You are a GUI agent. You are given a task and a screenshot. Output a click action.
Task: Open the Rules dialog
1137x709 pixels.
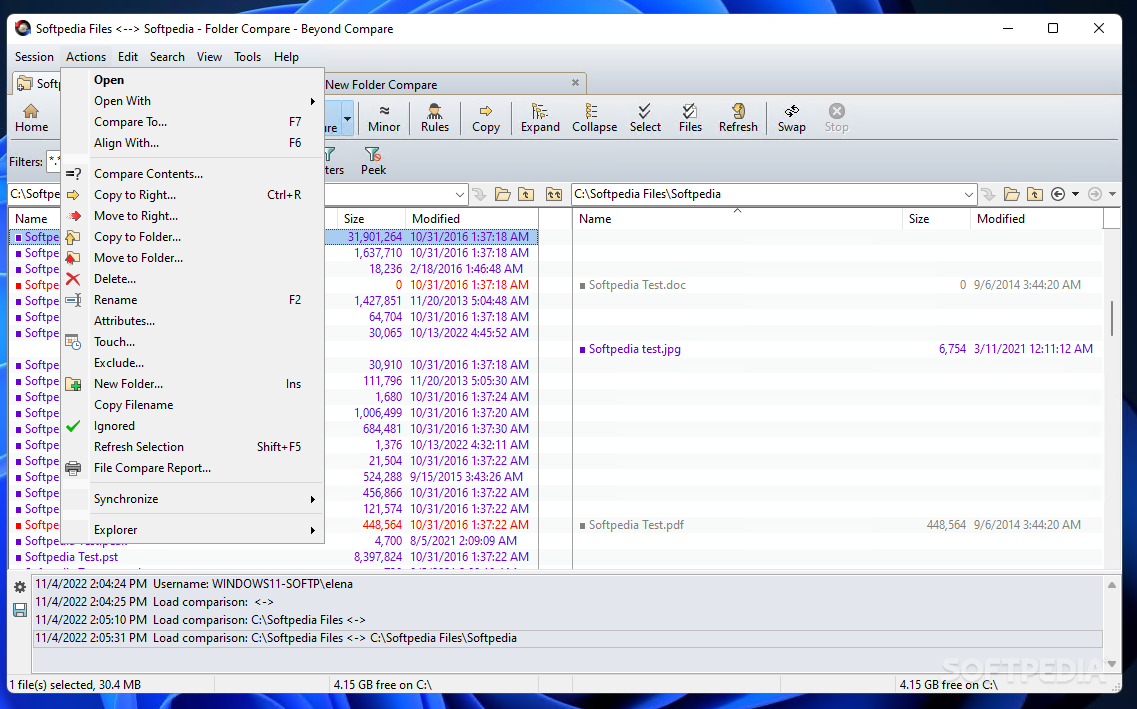pyautogui.click(x=434, y=118)
